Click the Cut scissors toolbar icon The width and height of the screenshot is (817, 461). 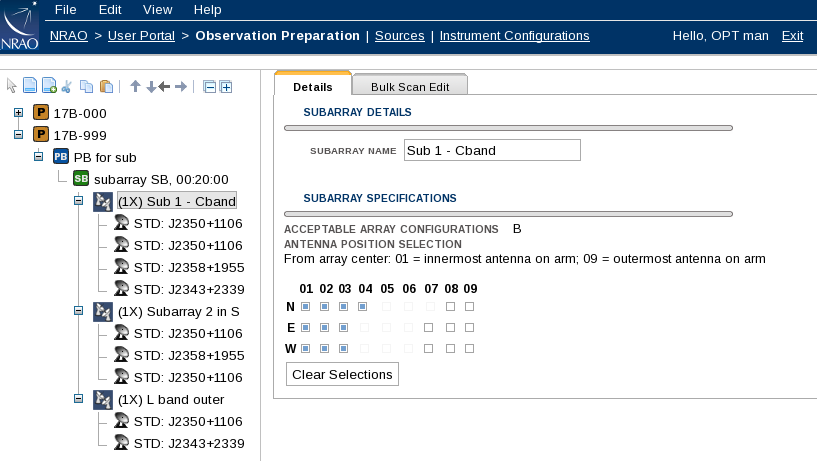67,87
